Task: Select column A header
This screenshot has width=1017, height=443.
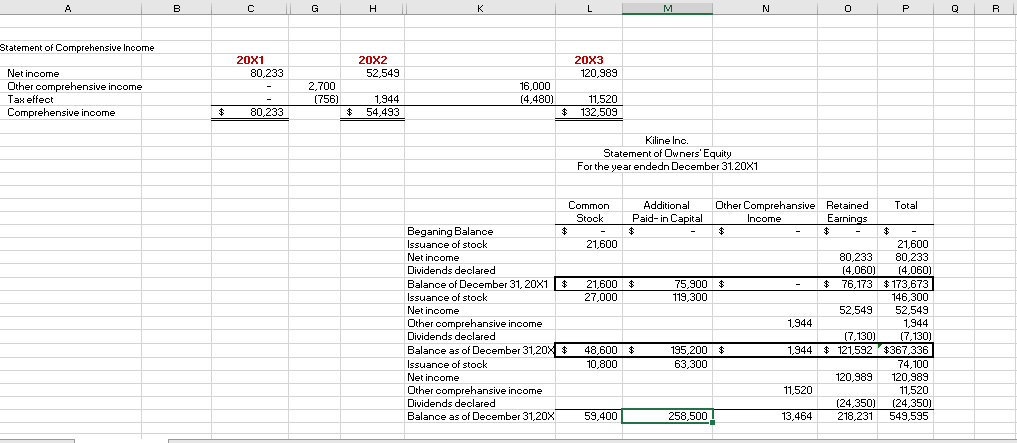Action: pos(69,8)
